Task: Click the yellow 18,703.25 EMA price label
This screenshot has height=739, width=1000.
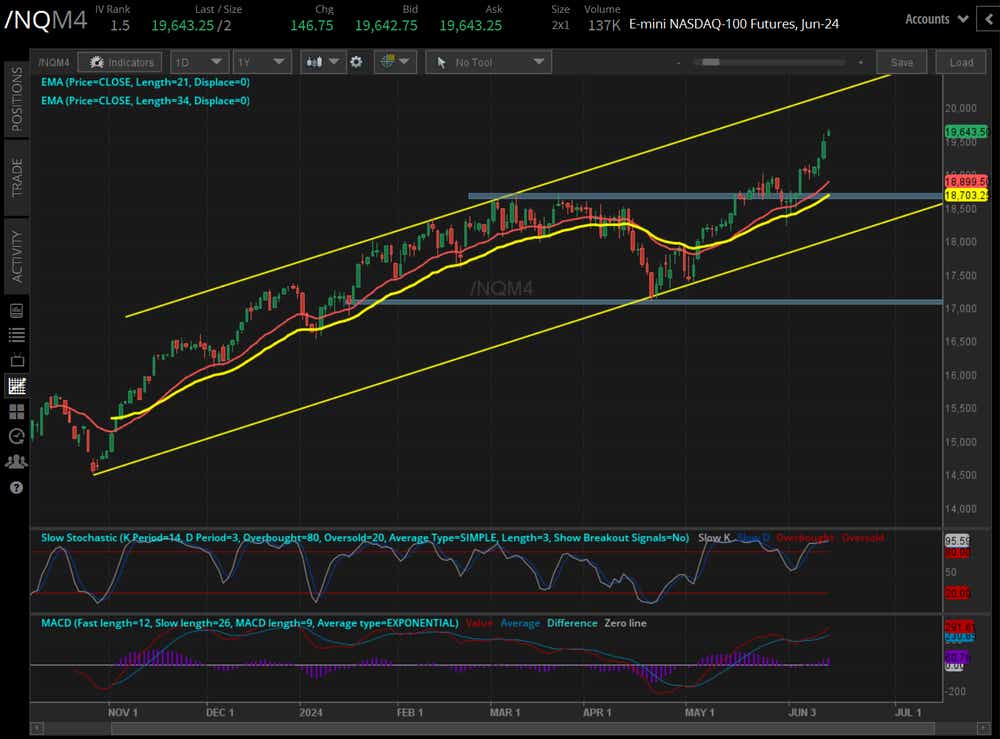Action: tap(966, 196)
